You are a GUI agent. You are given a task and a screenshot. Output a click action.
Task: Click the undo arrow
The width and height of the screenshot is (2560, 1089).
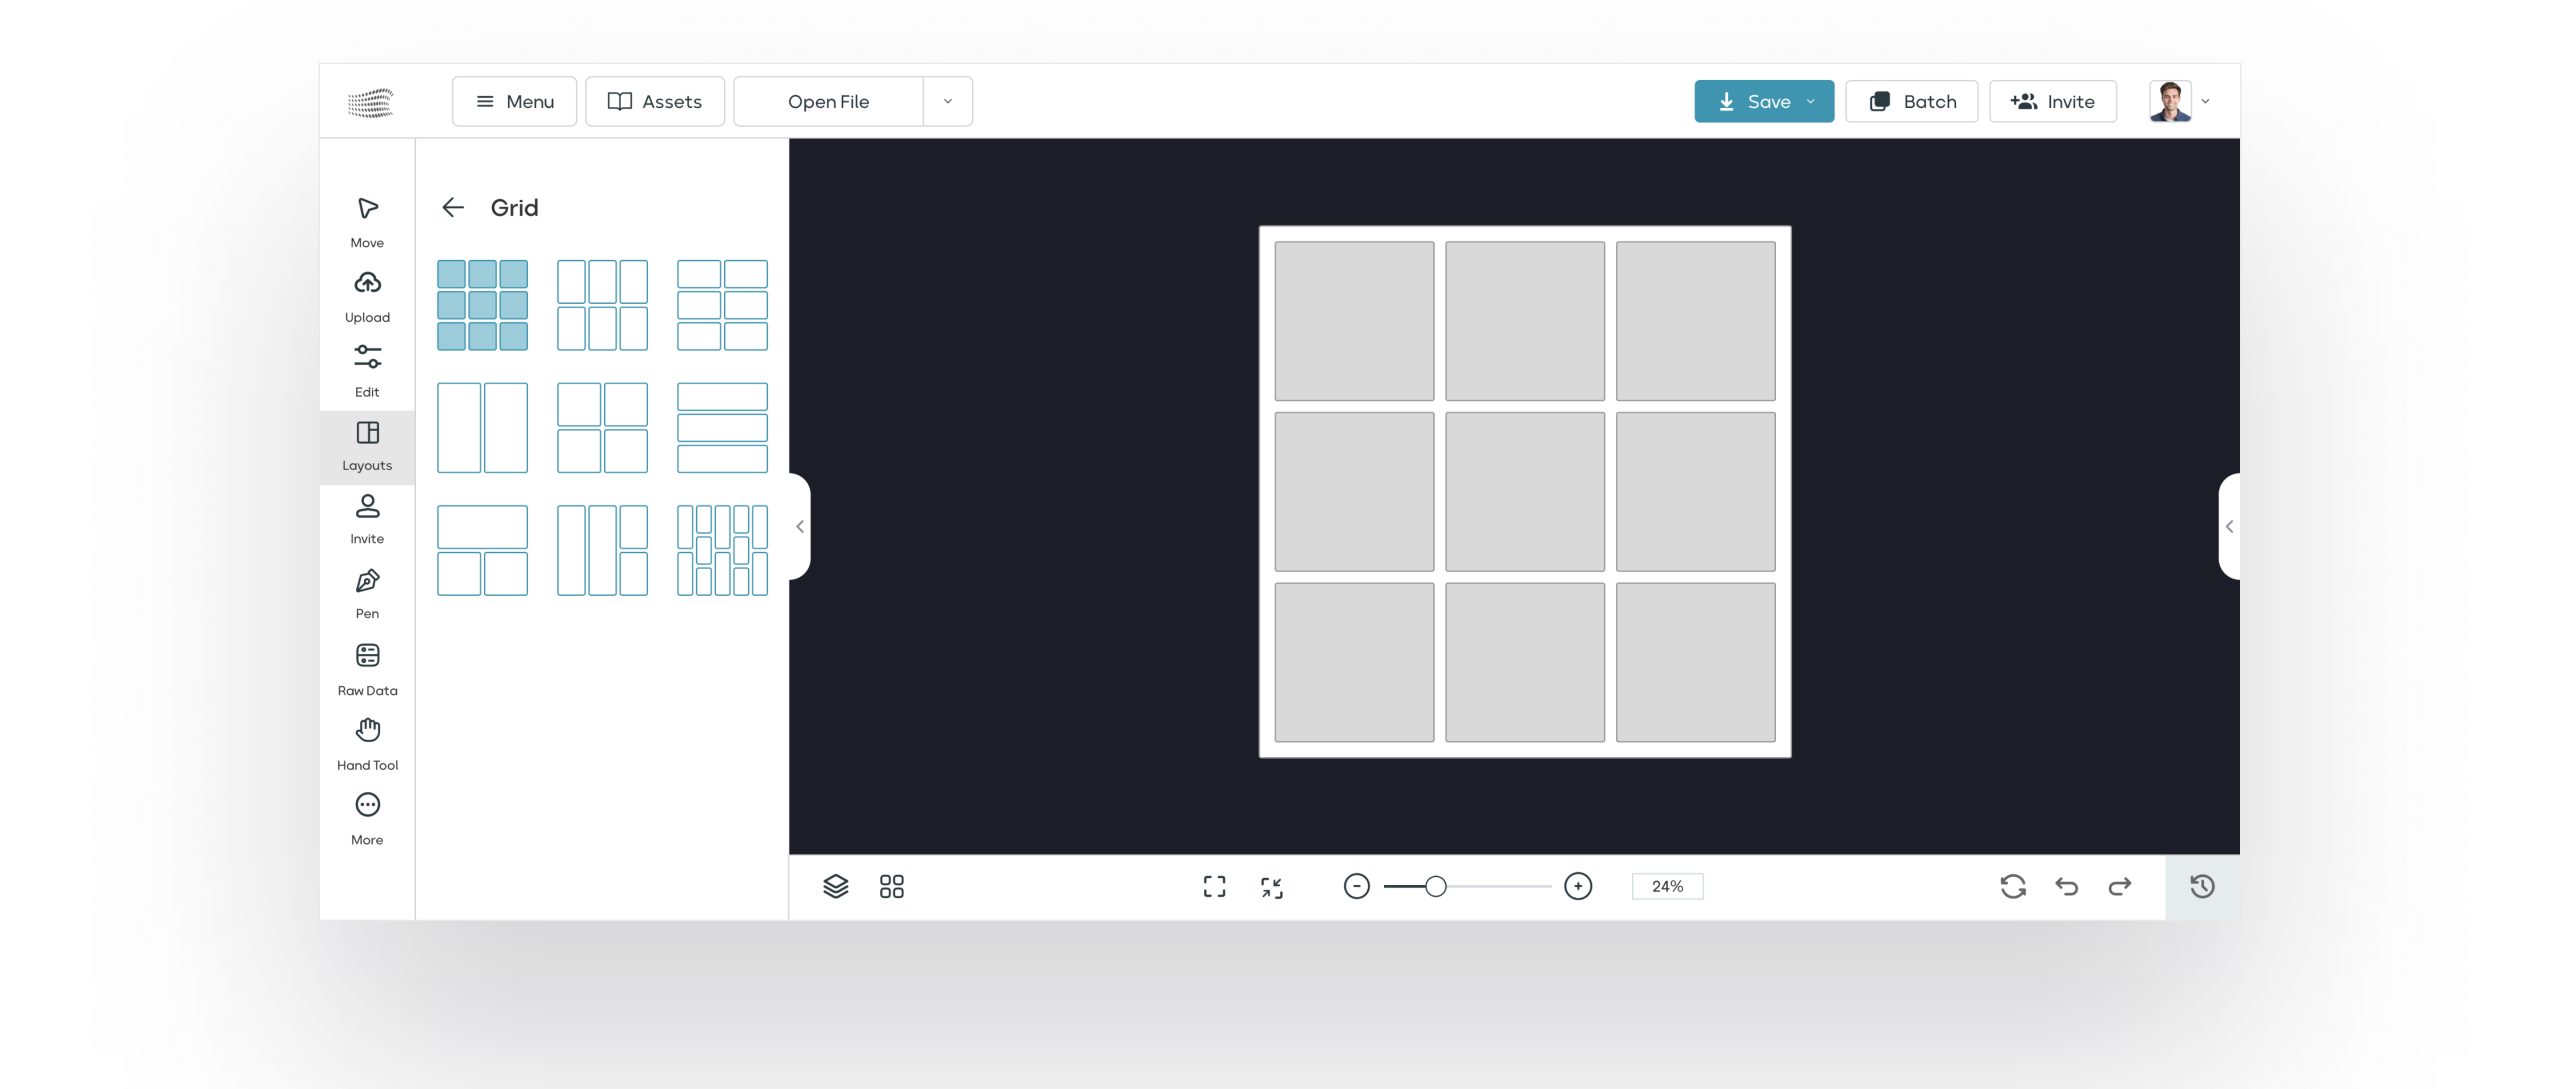[x=2066, y=886]
